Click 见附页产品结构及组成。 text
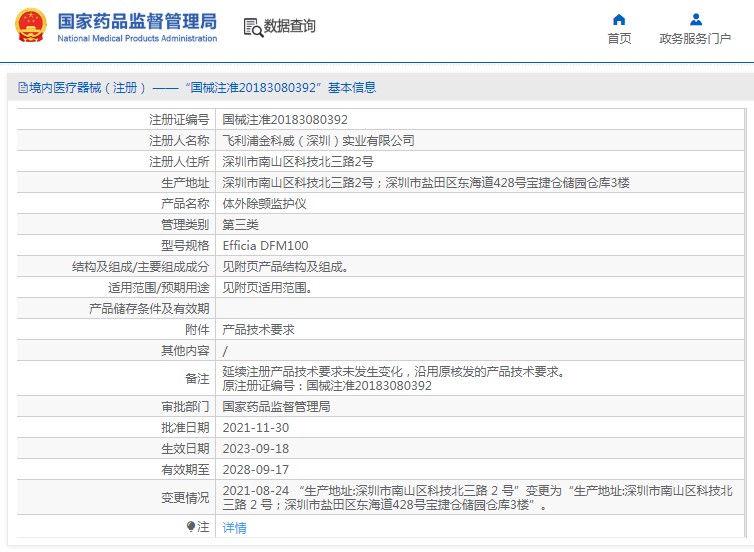This screenshot has height=552, width=754. tap(285, 267)
